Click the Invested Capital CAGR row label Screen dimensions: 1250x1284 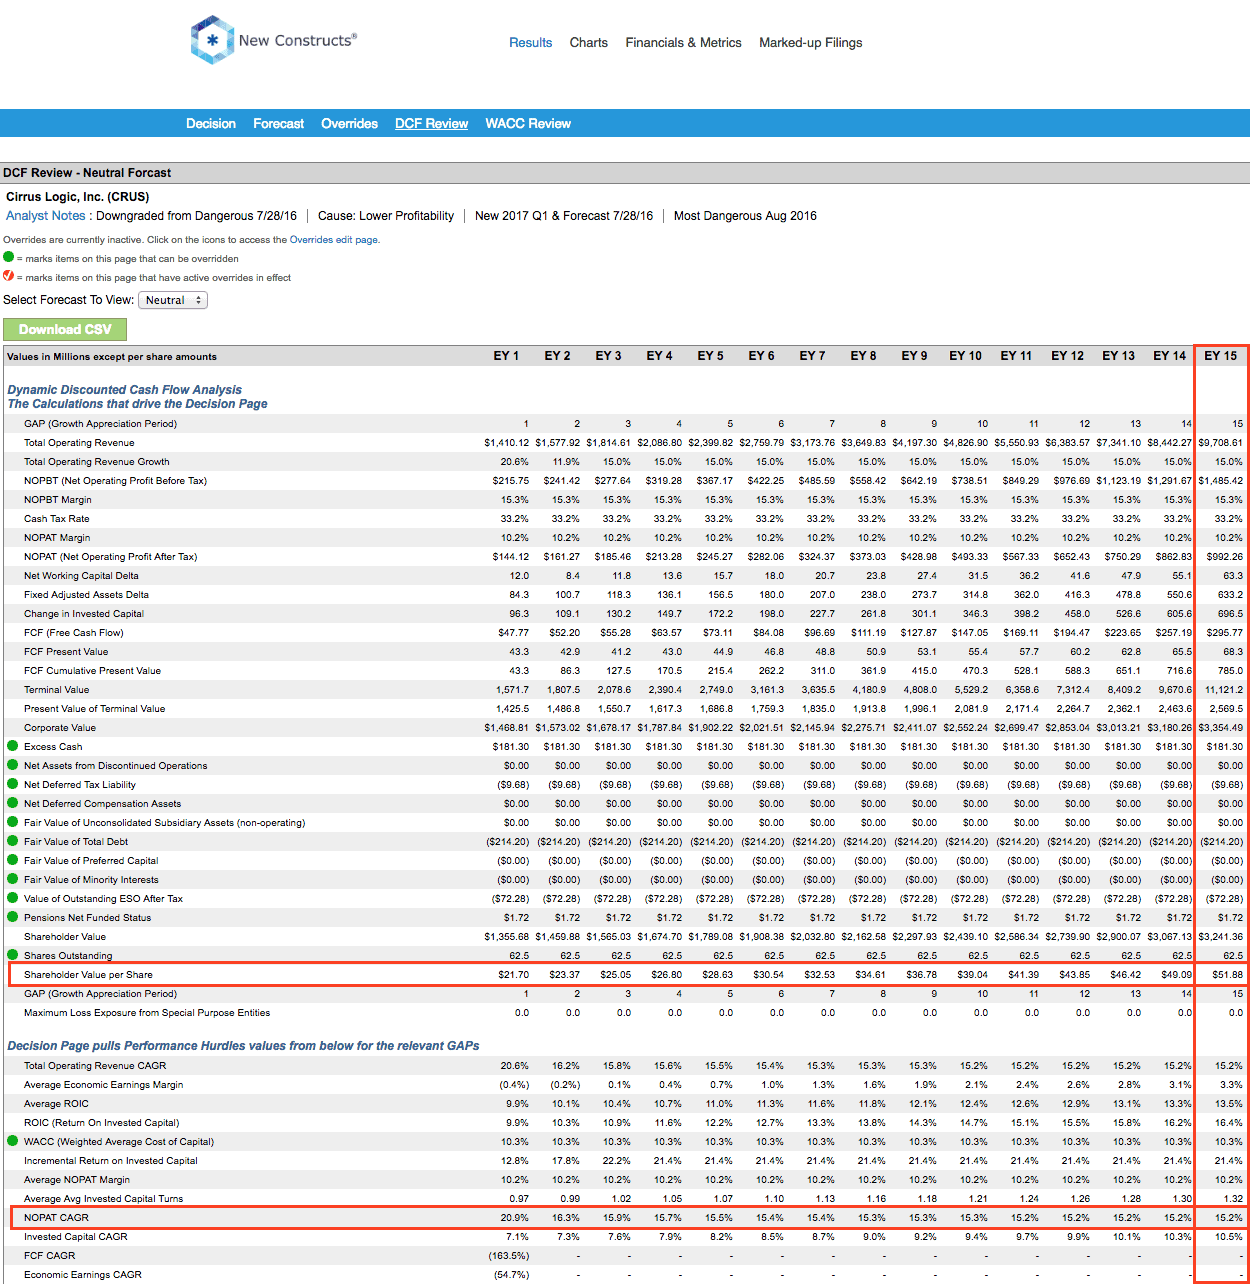coord(76,1237)
